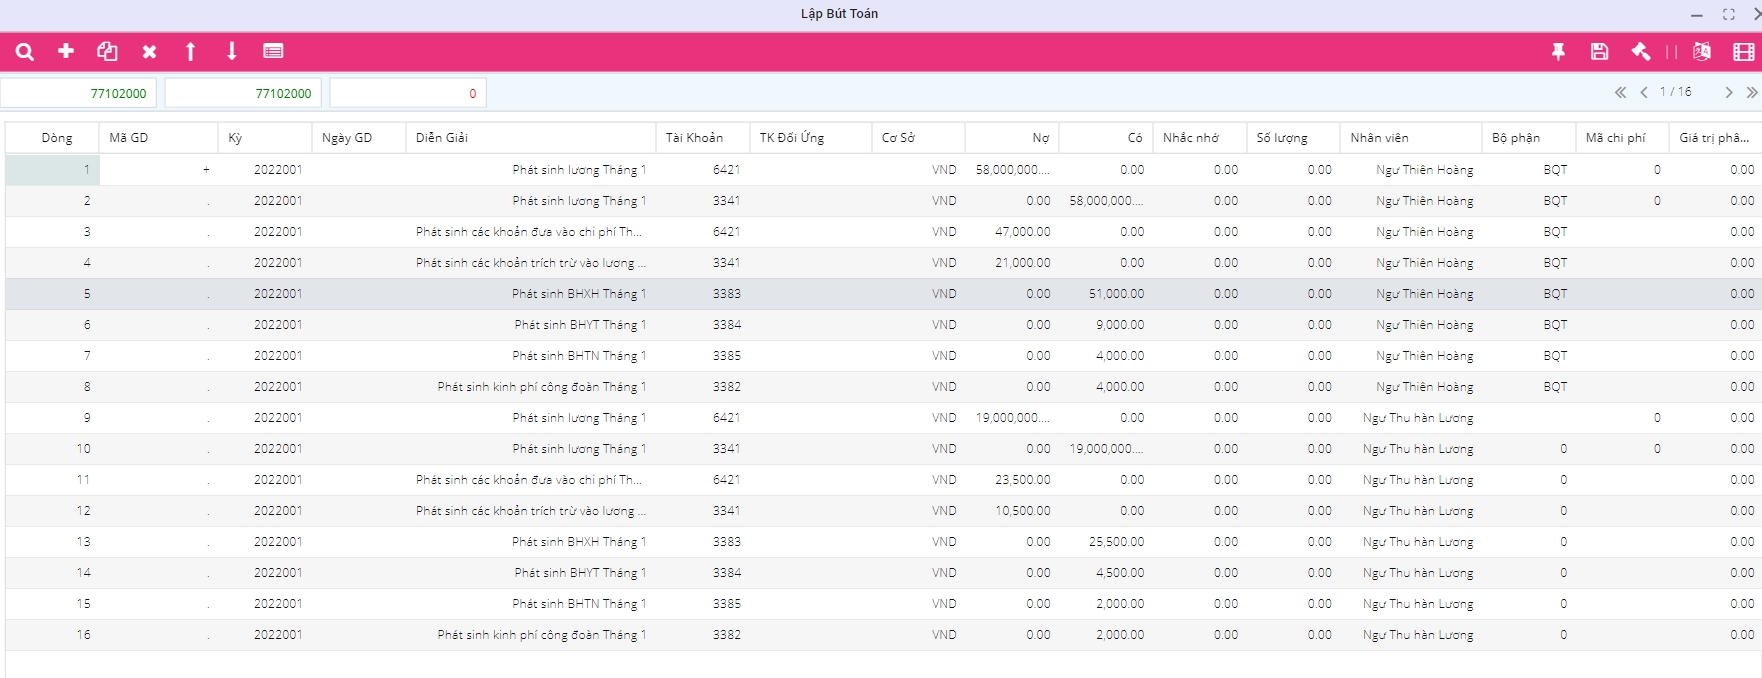Jump to the last record

point(1751,92)
